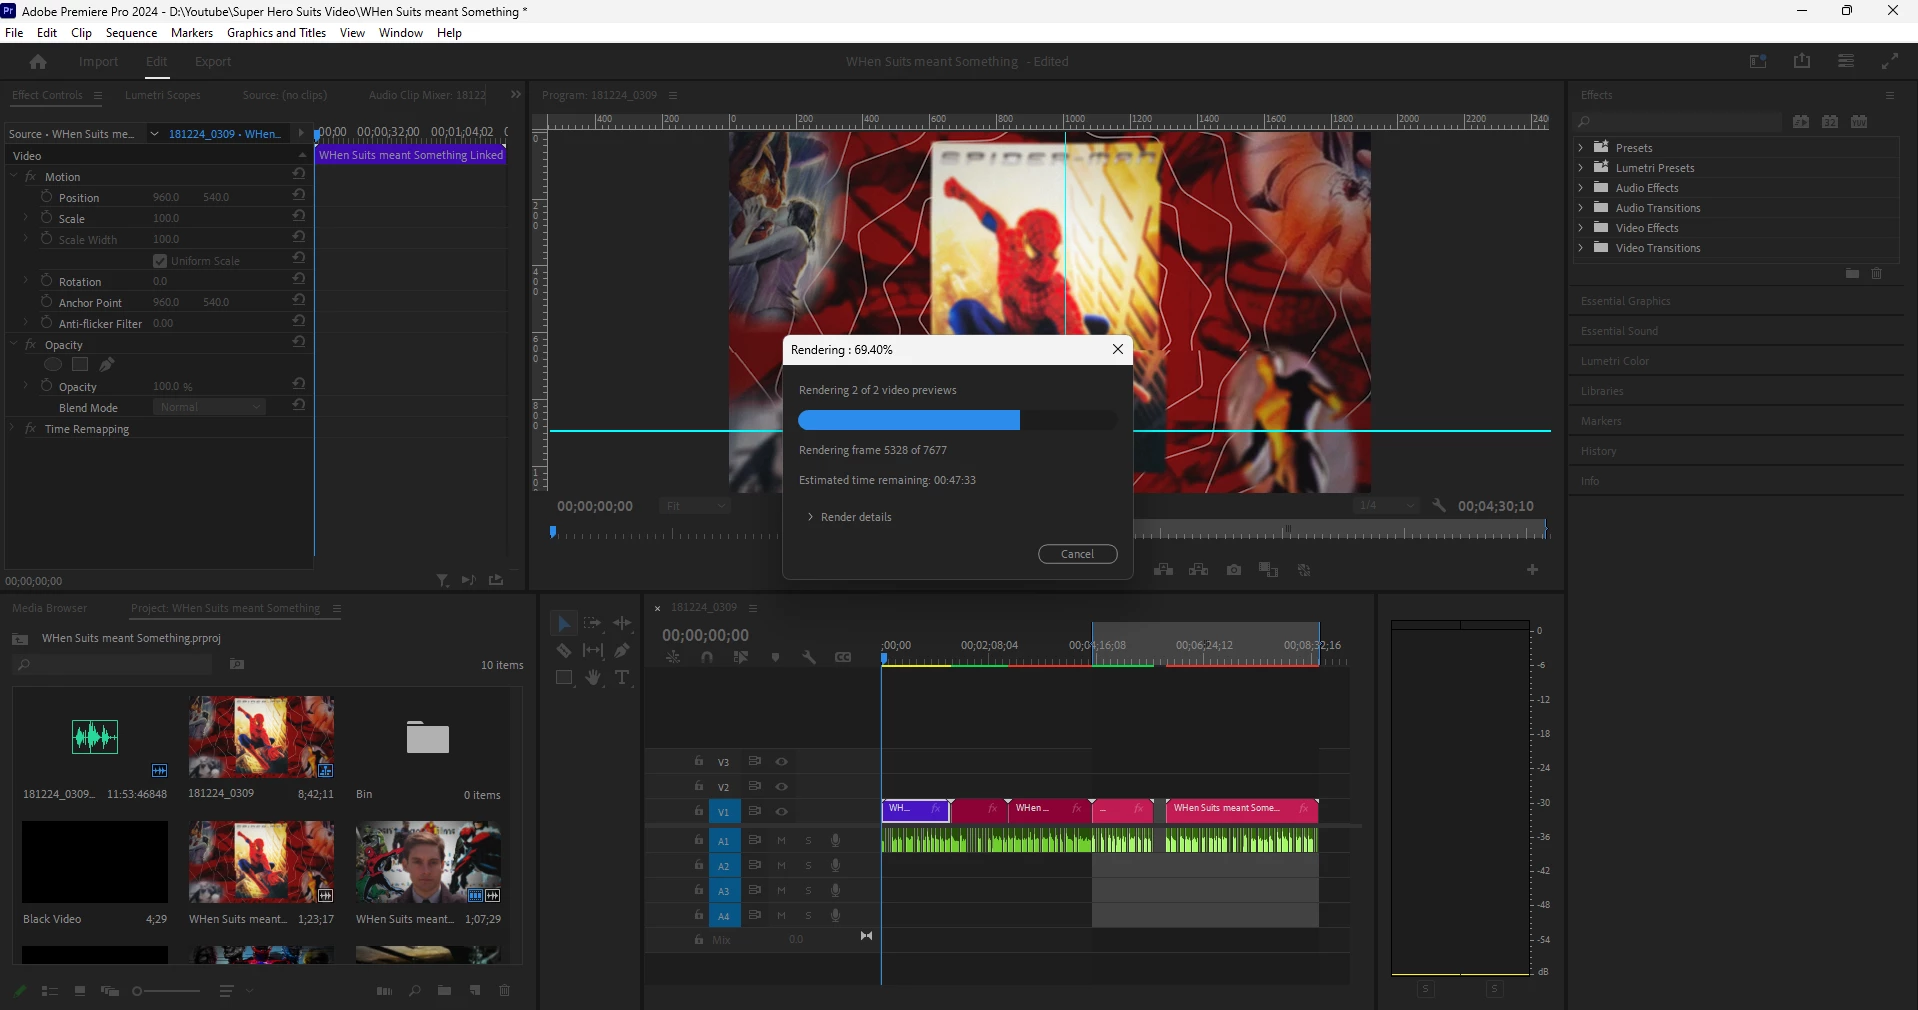This screenshot has height=1010, width=1918.
Task: Toggle insert sequences as nests icon
Action: tap(673, 657)
